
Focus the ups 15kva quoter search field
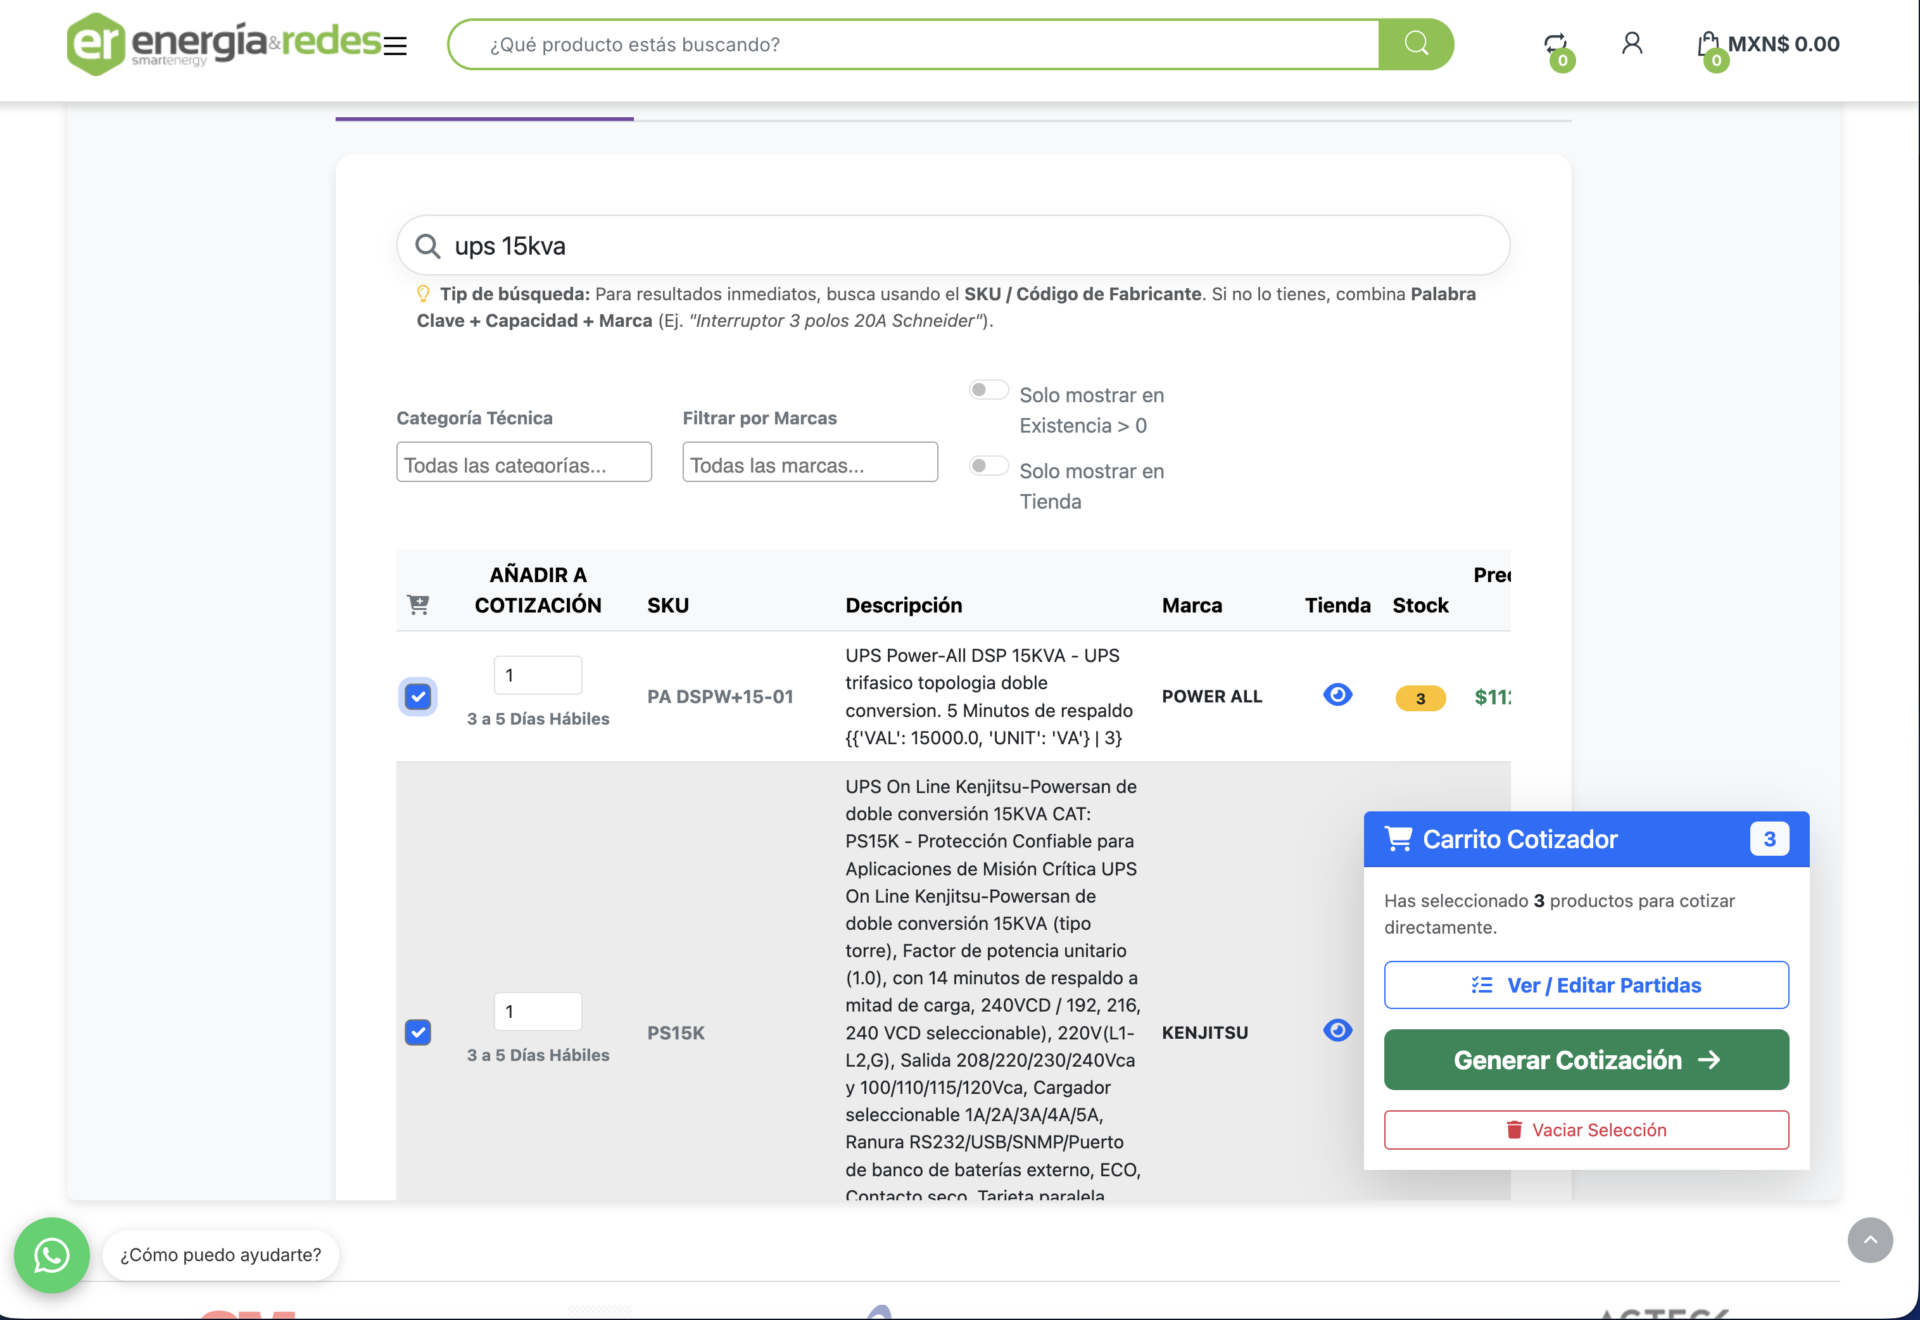(953, 246)
